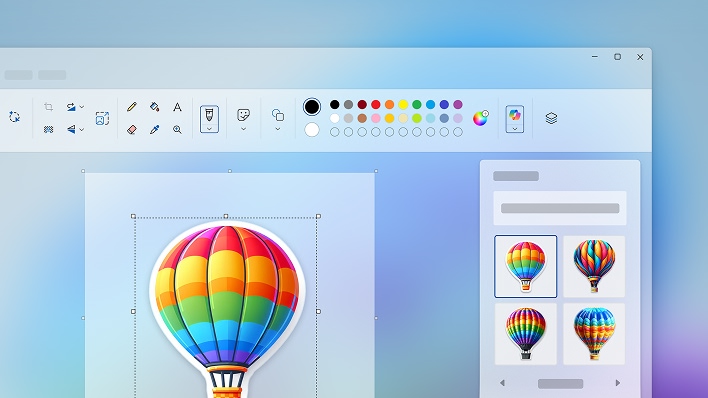Select the Magnifier zoom tool
Viewport: 708px width, 398px height.
pos(177,130)
